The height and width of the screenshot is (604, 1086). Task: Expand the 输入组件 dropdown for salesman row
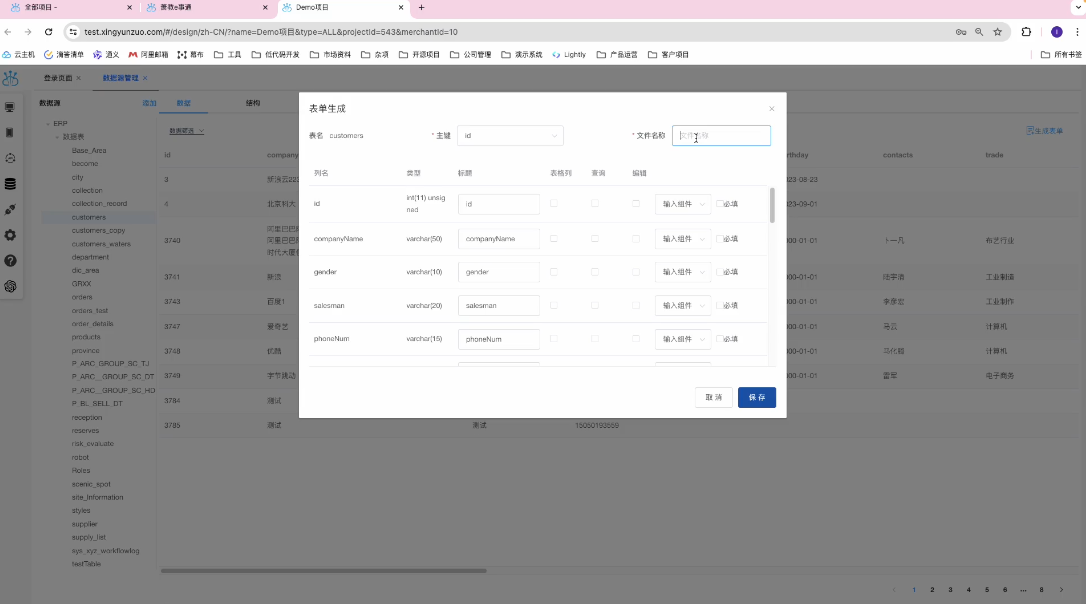pyautogui.click(x=683, y=305)
